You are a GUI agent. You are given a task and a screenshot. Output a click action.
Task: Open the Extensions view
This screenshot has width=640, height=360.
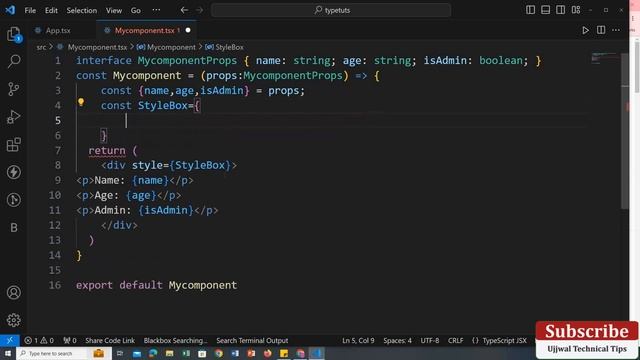pyautogui.click(x=13, y=144)
